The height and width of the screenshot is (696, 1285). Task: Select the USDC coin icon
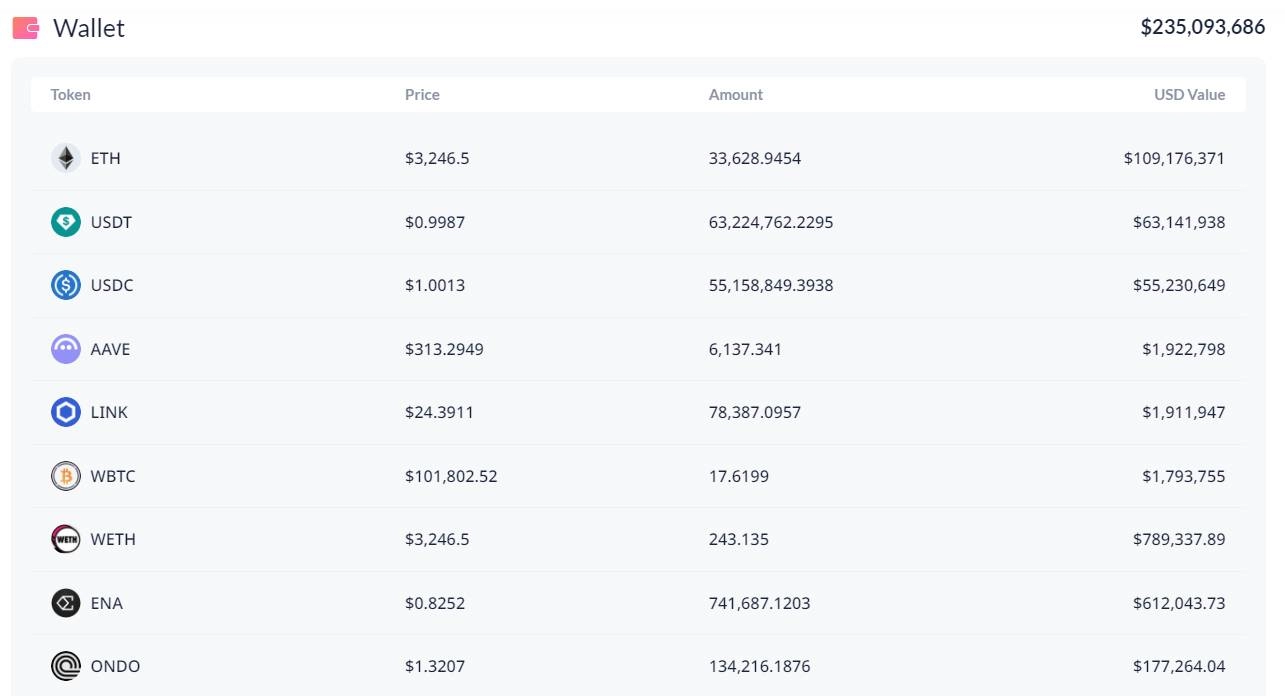click(x=66, y=285)
